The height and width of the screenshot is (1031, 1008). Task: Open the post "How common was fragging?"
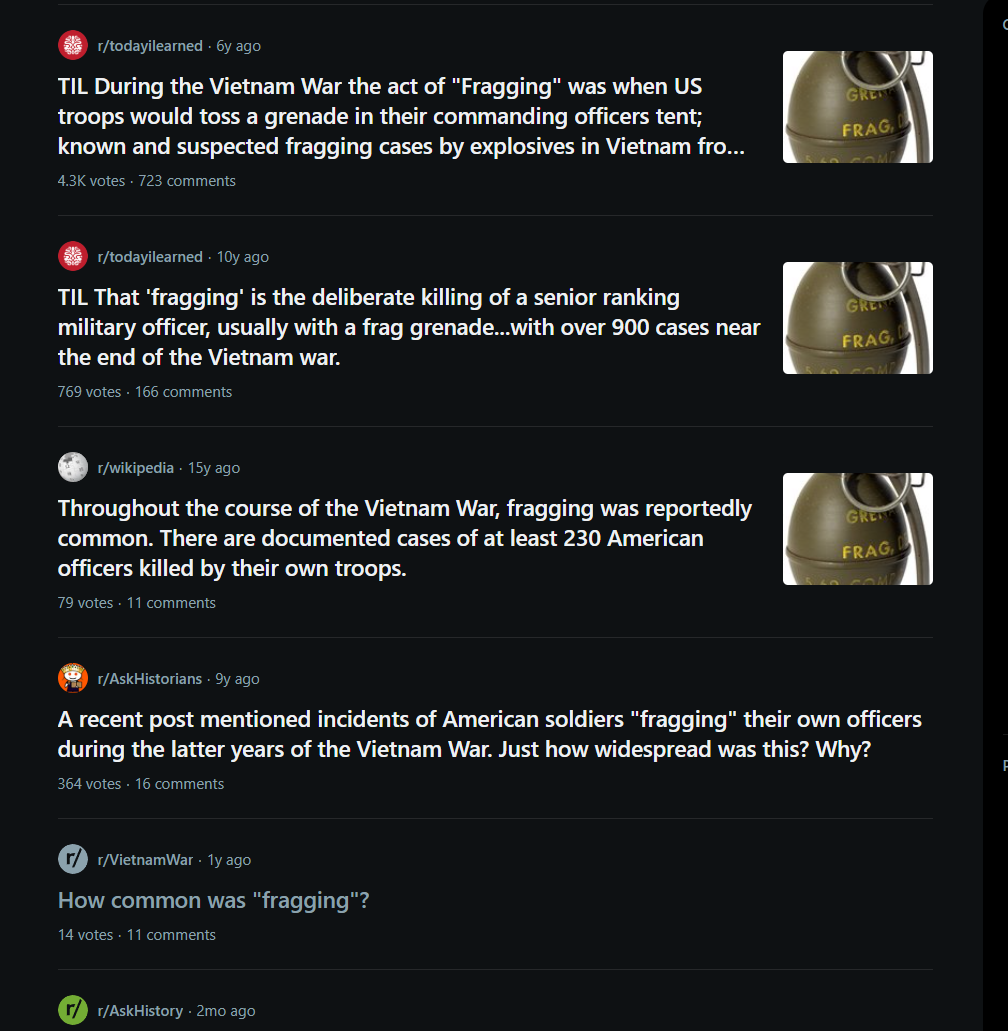point(214,901)
